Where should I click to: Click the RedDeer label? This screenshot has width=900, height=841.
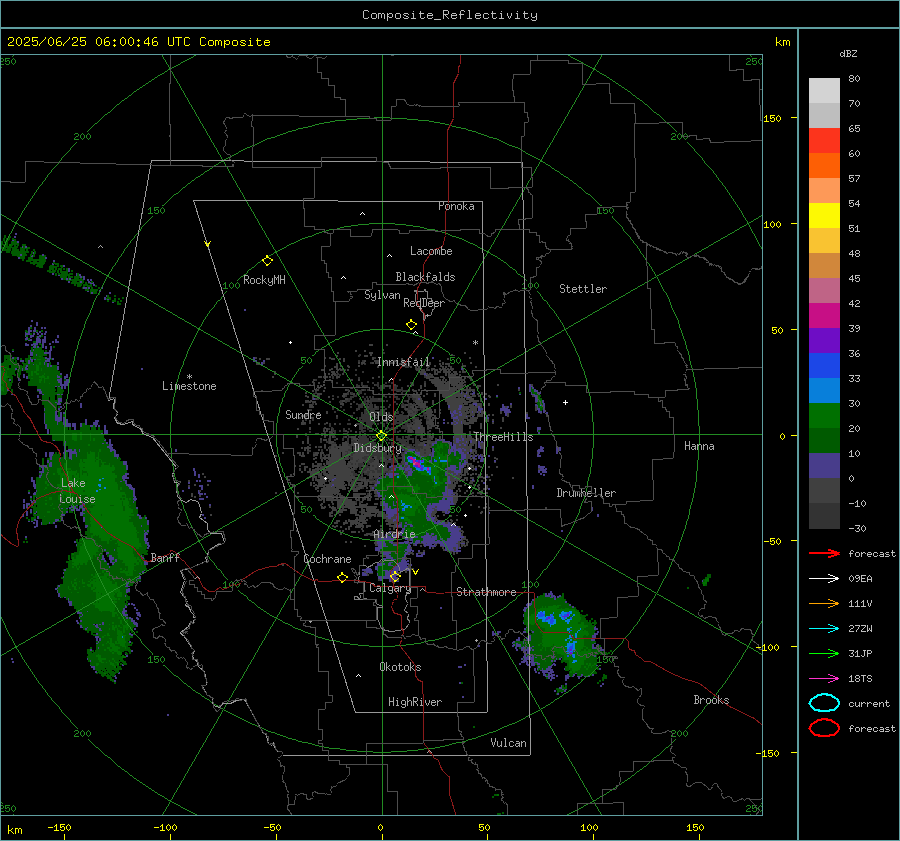424,303
